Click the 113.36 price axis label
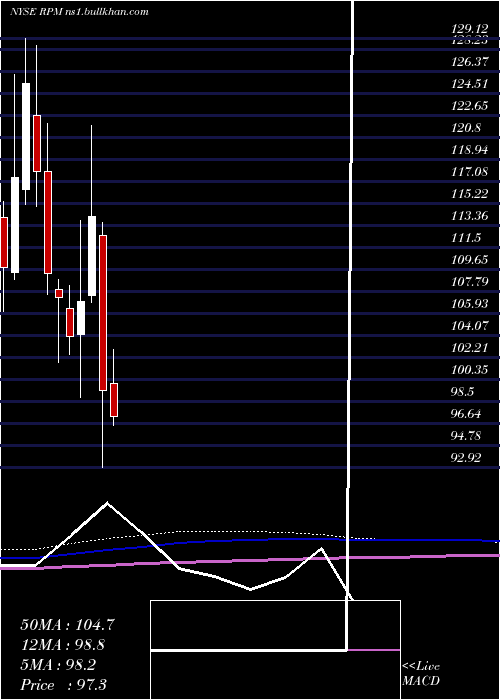 click(x=470, y=216)
